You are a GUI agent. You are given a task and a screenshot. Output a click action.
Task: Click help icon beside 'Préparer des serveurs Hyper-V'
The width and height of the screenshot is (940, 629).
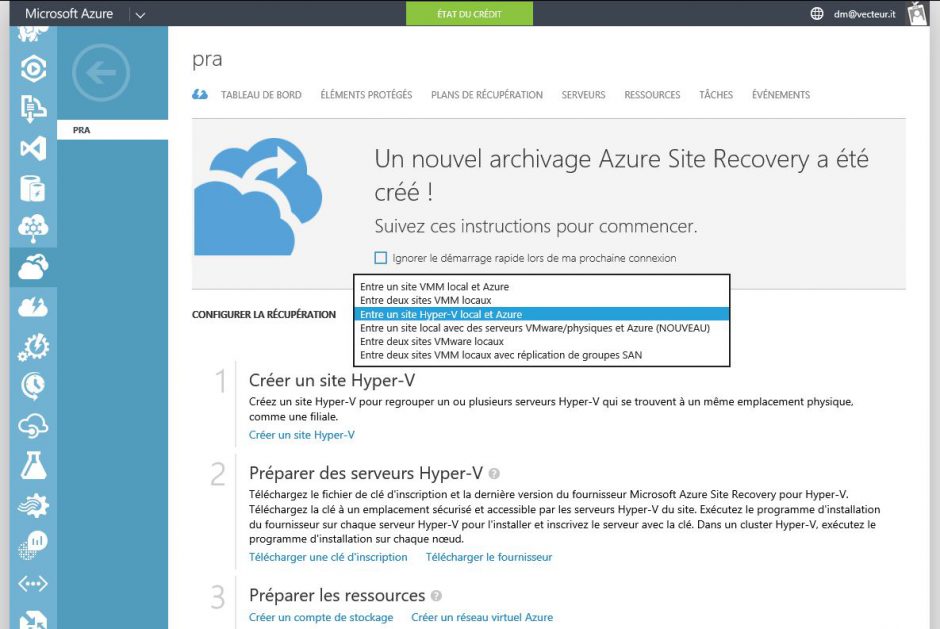tap(494, 474)
